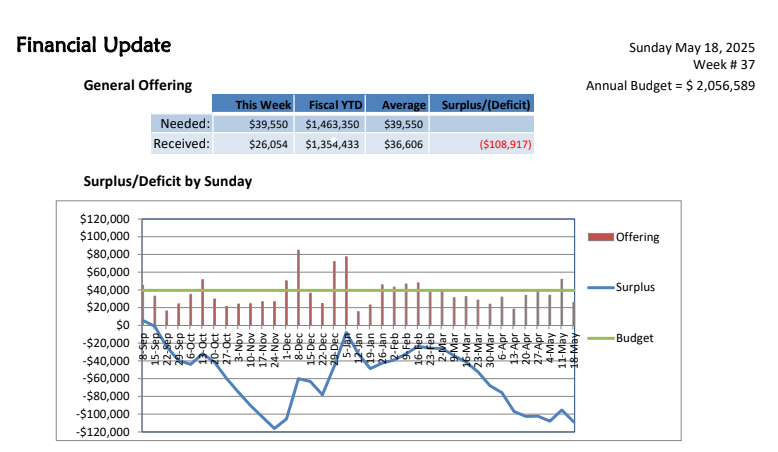778x452 pixels.
Task: Click the blue Surplus legend line
Action: coord(598,287)
